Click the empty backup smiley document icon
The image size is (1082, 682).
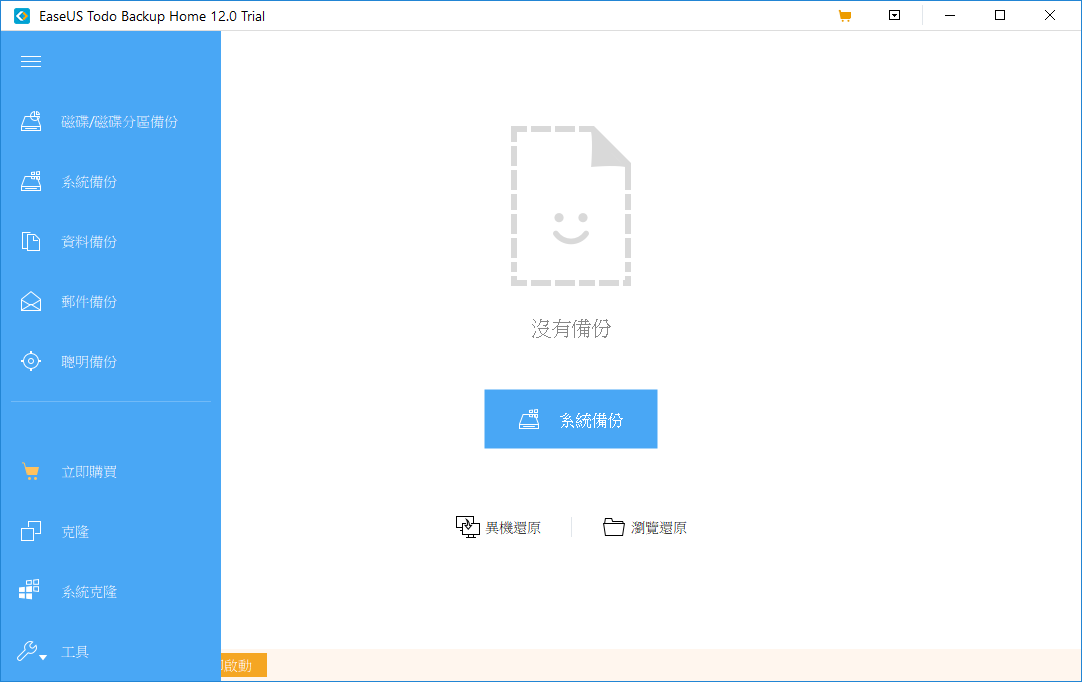(571, 206)
